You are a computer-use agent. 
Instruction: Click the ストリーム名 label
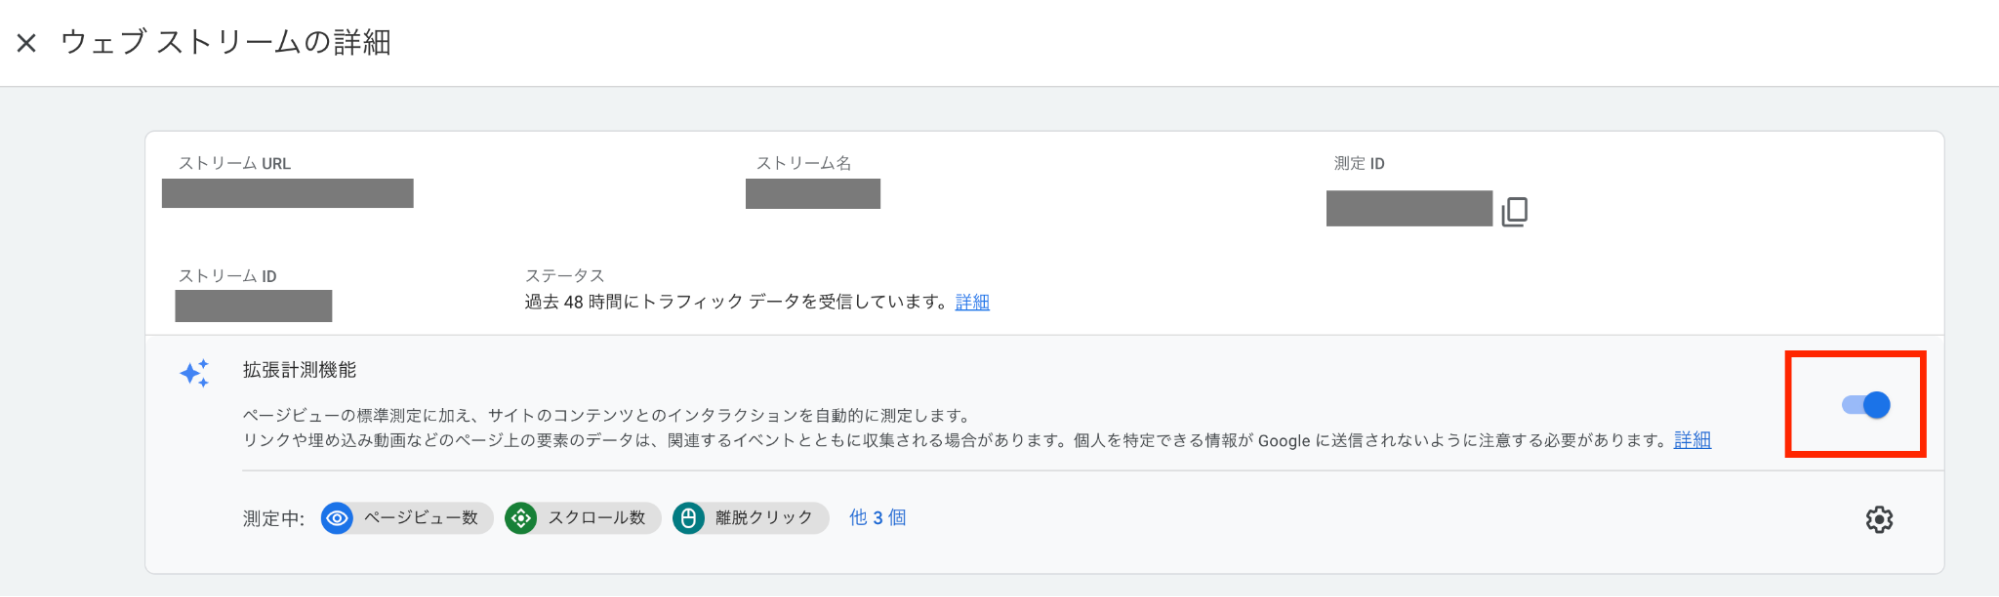803,163
